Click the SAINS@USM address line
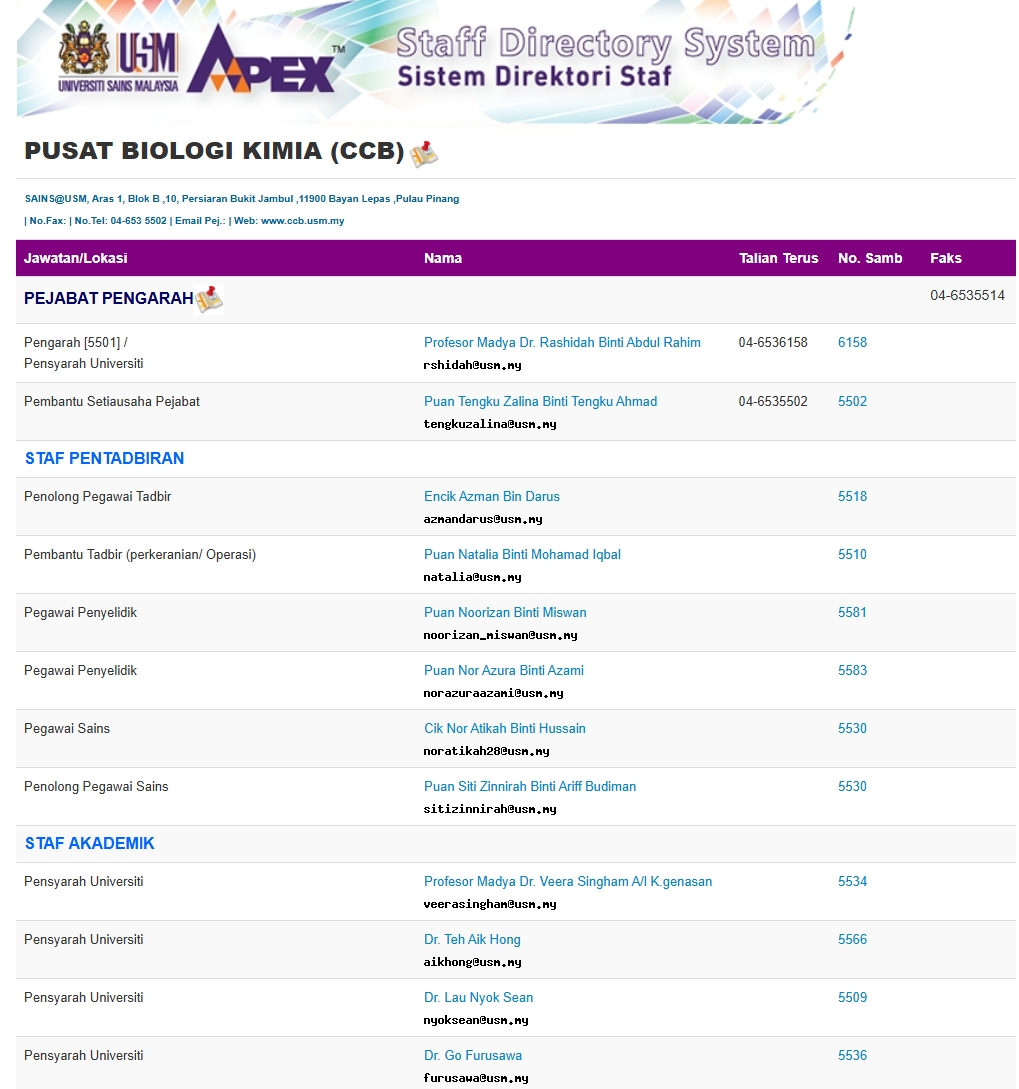This screenshot has height=1089, width=1019. pyautogui.click(x=242, y=199)
